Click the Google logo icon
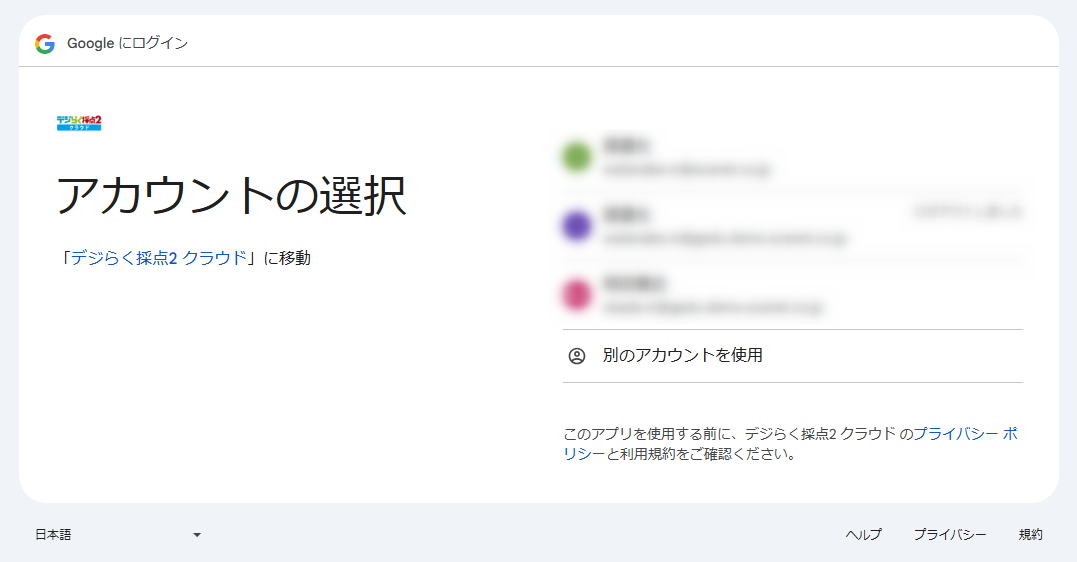Viewport: 1077px width, 562px height. [x=45, y=43]
